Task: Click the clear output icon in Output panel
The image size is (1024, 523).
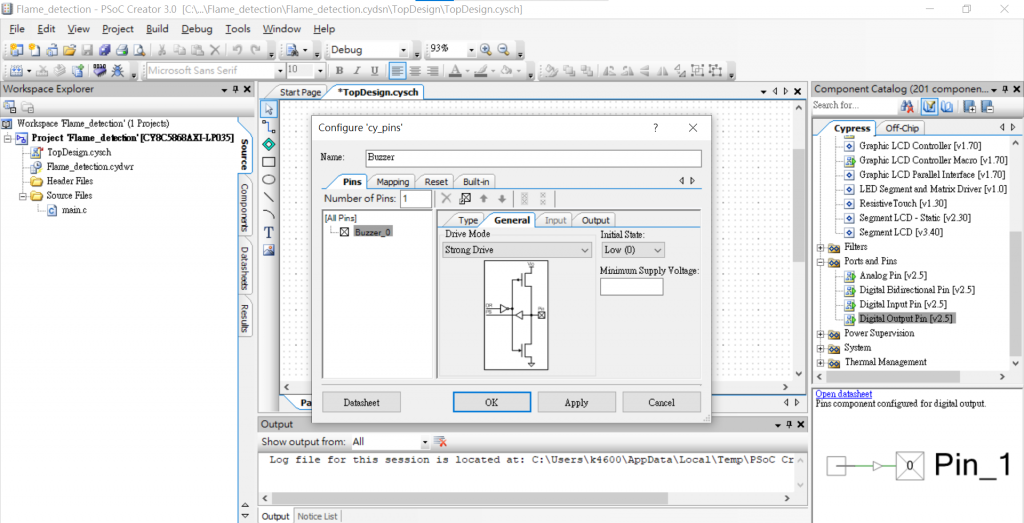Action: (440, 441)
